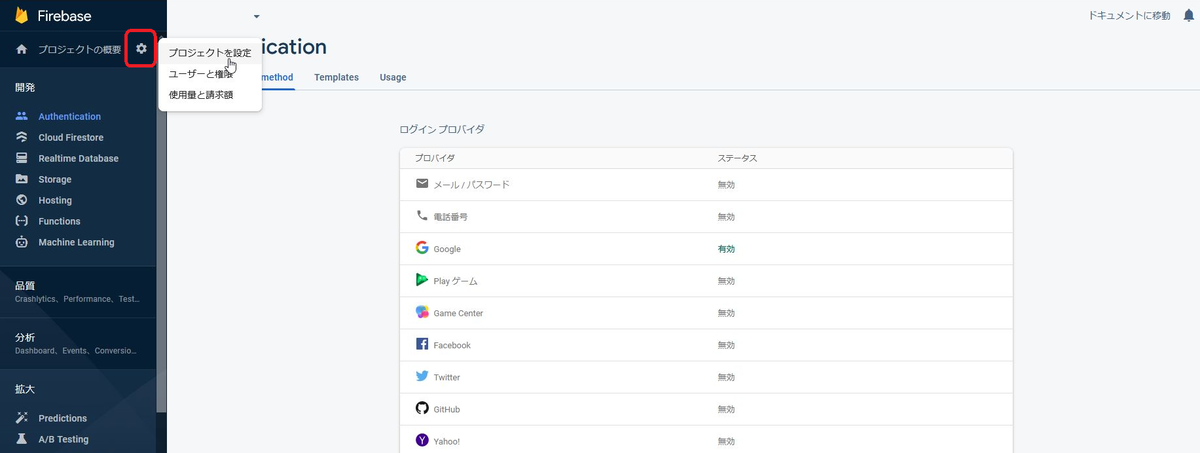Screen dimensions: 1200x453
Task: Select 使用量と請求額 from the menu
Action: pyautogui.click(x=210, y=95)
